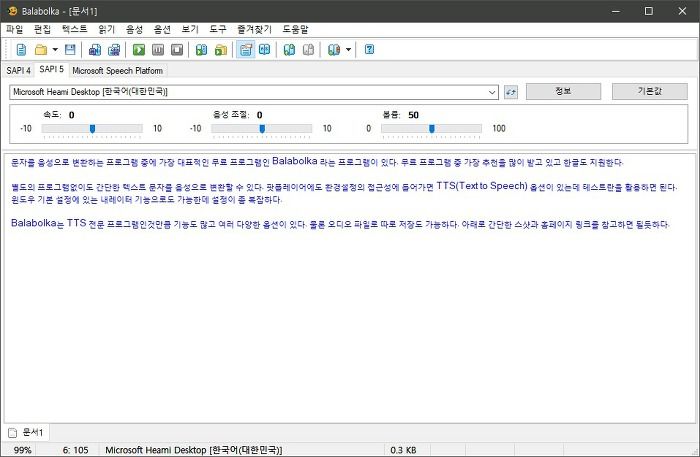Maximize the Balabolka window
The height and width of the screenshot is (457, 700).
(x=649, y=11)
